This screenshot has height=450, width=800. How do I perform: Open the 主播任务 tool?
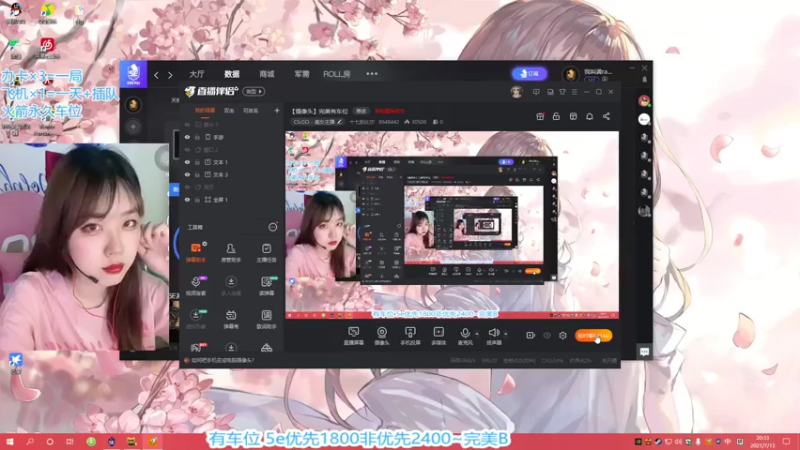tap(266, 253)
